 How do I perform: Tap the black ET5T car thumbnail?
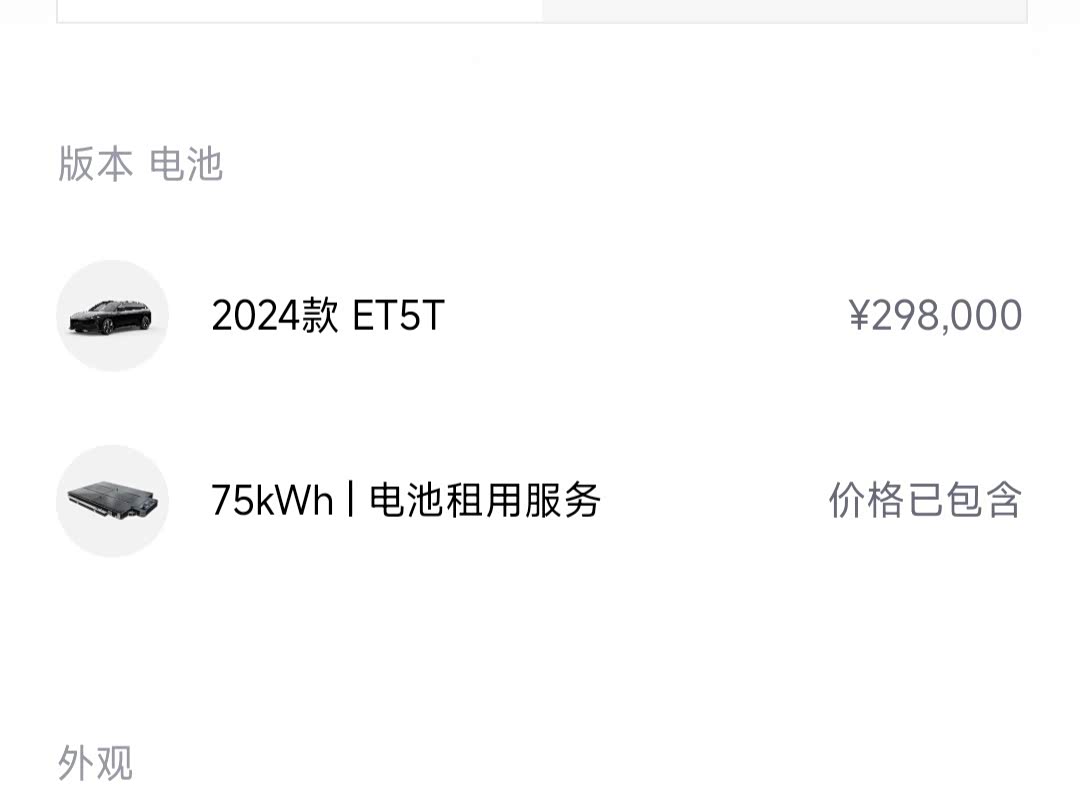pos(110,318)
